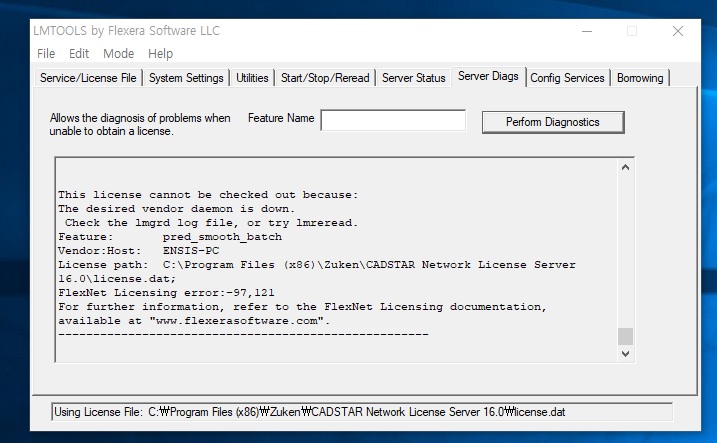The width and height of the screenshot is (717, 443).
Task: Open the Mode menu
Action: coord(118,53)
